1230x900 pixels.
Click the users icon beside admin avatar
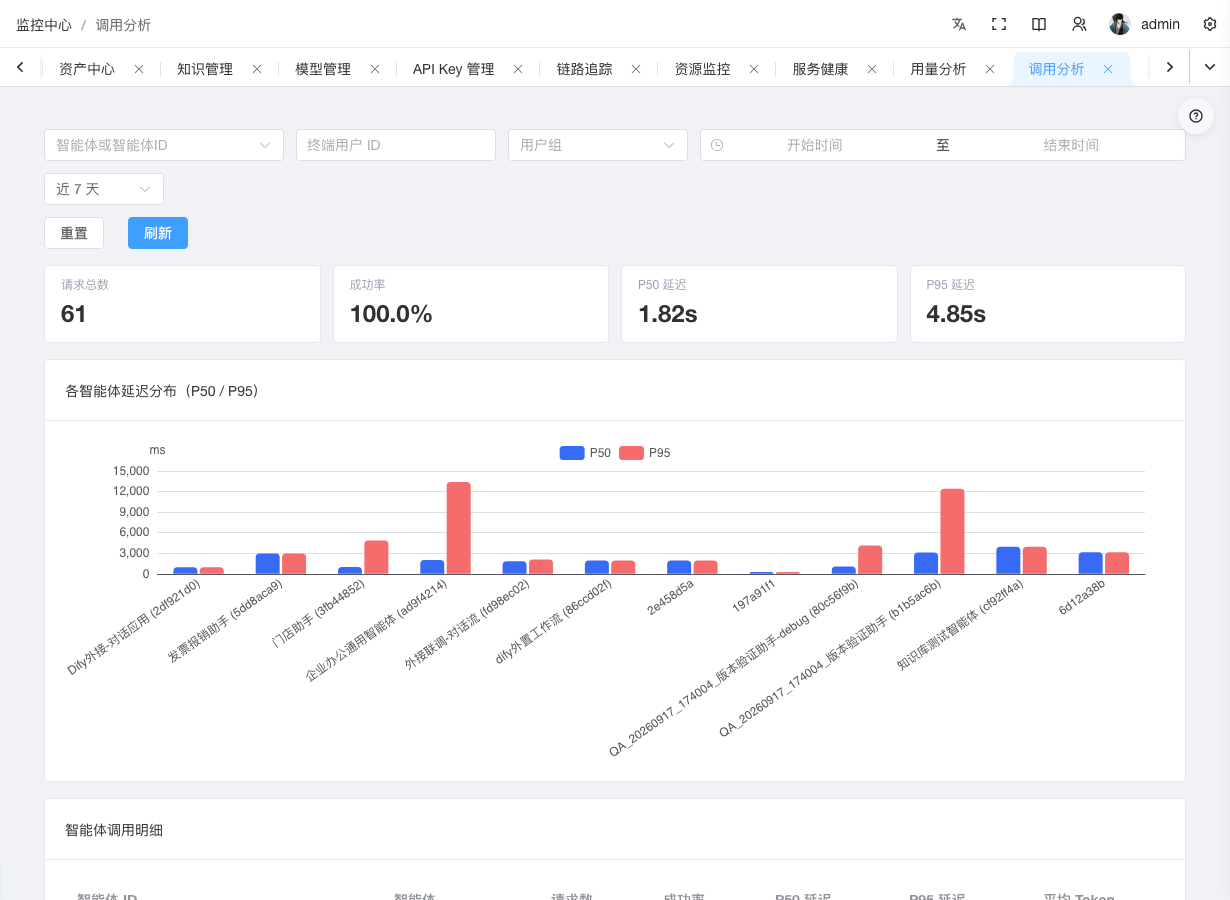(x=1079, y=24)
